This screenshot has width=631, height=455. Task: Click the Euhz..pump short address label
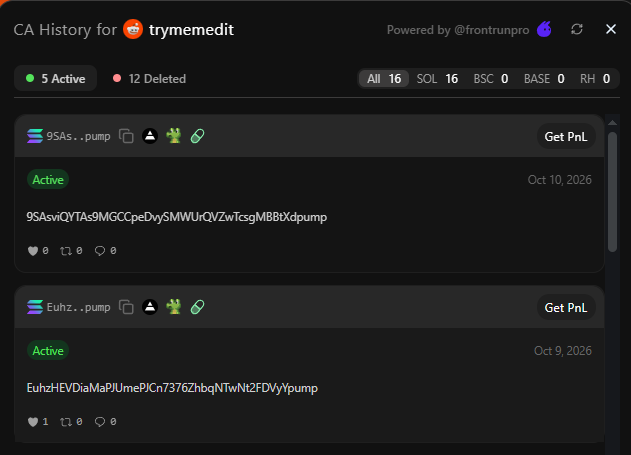point(78,307)
